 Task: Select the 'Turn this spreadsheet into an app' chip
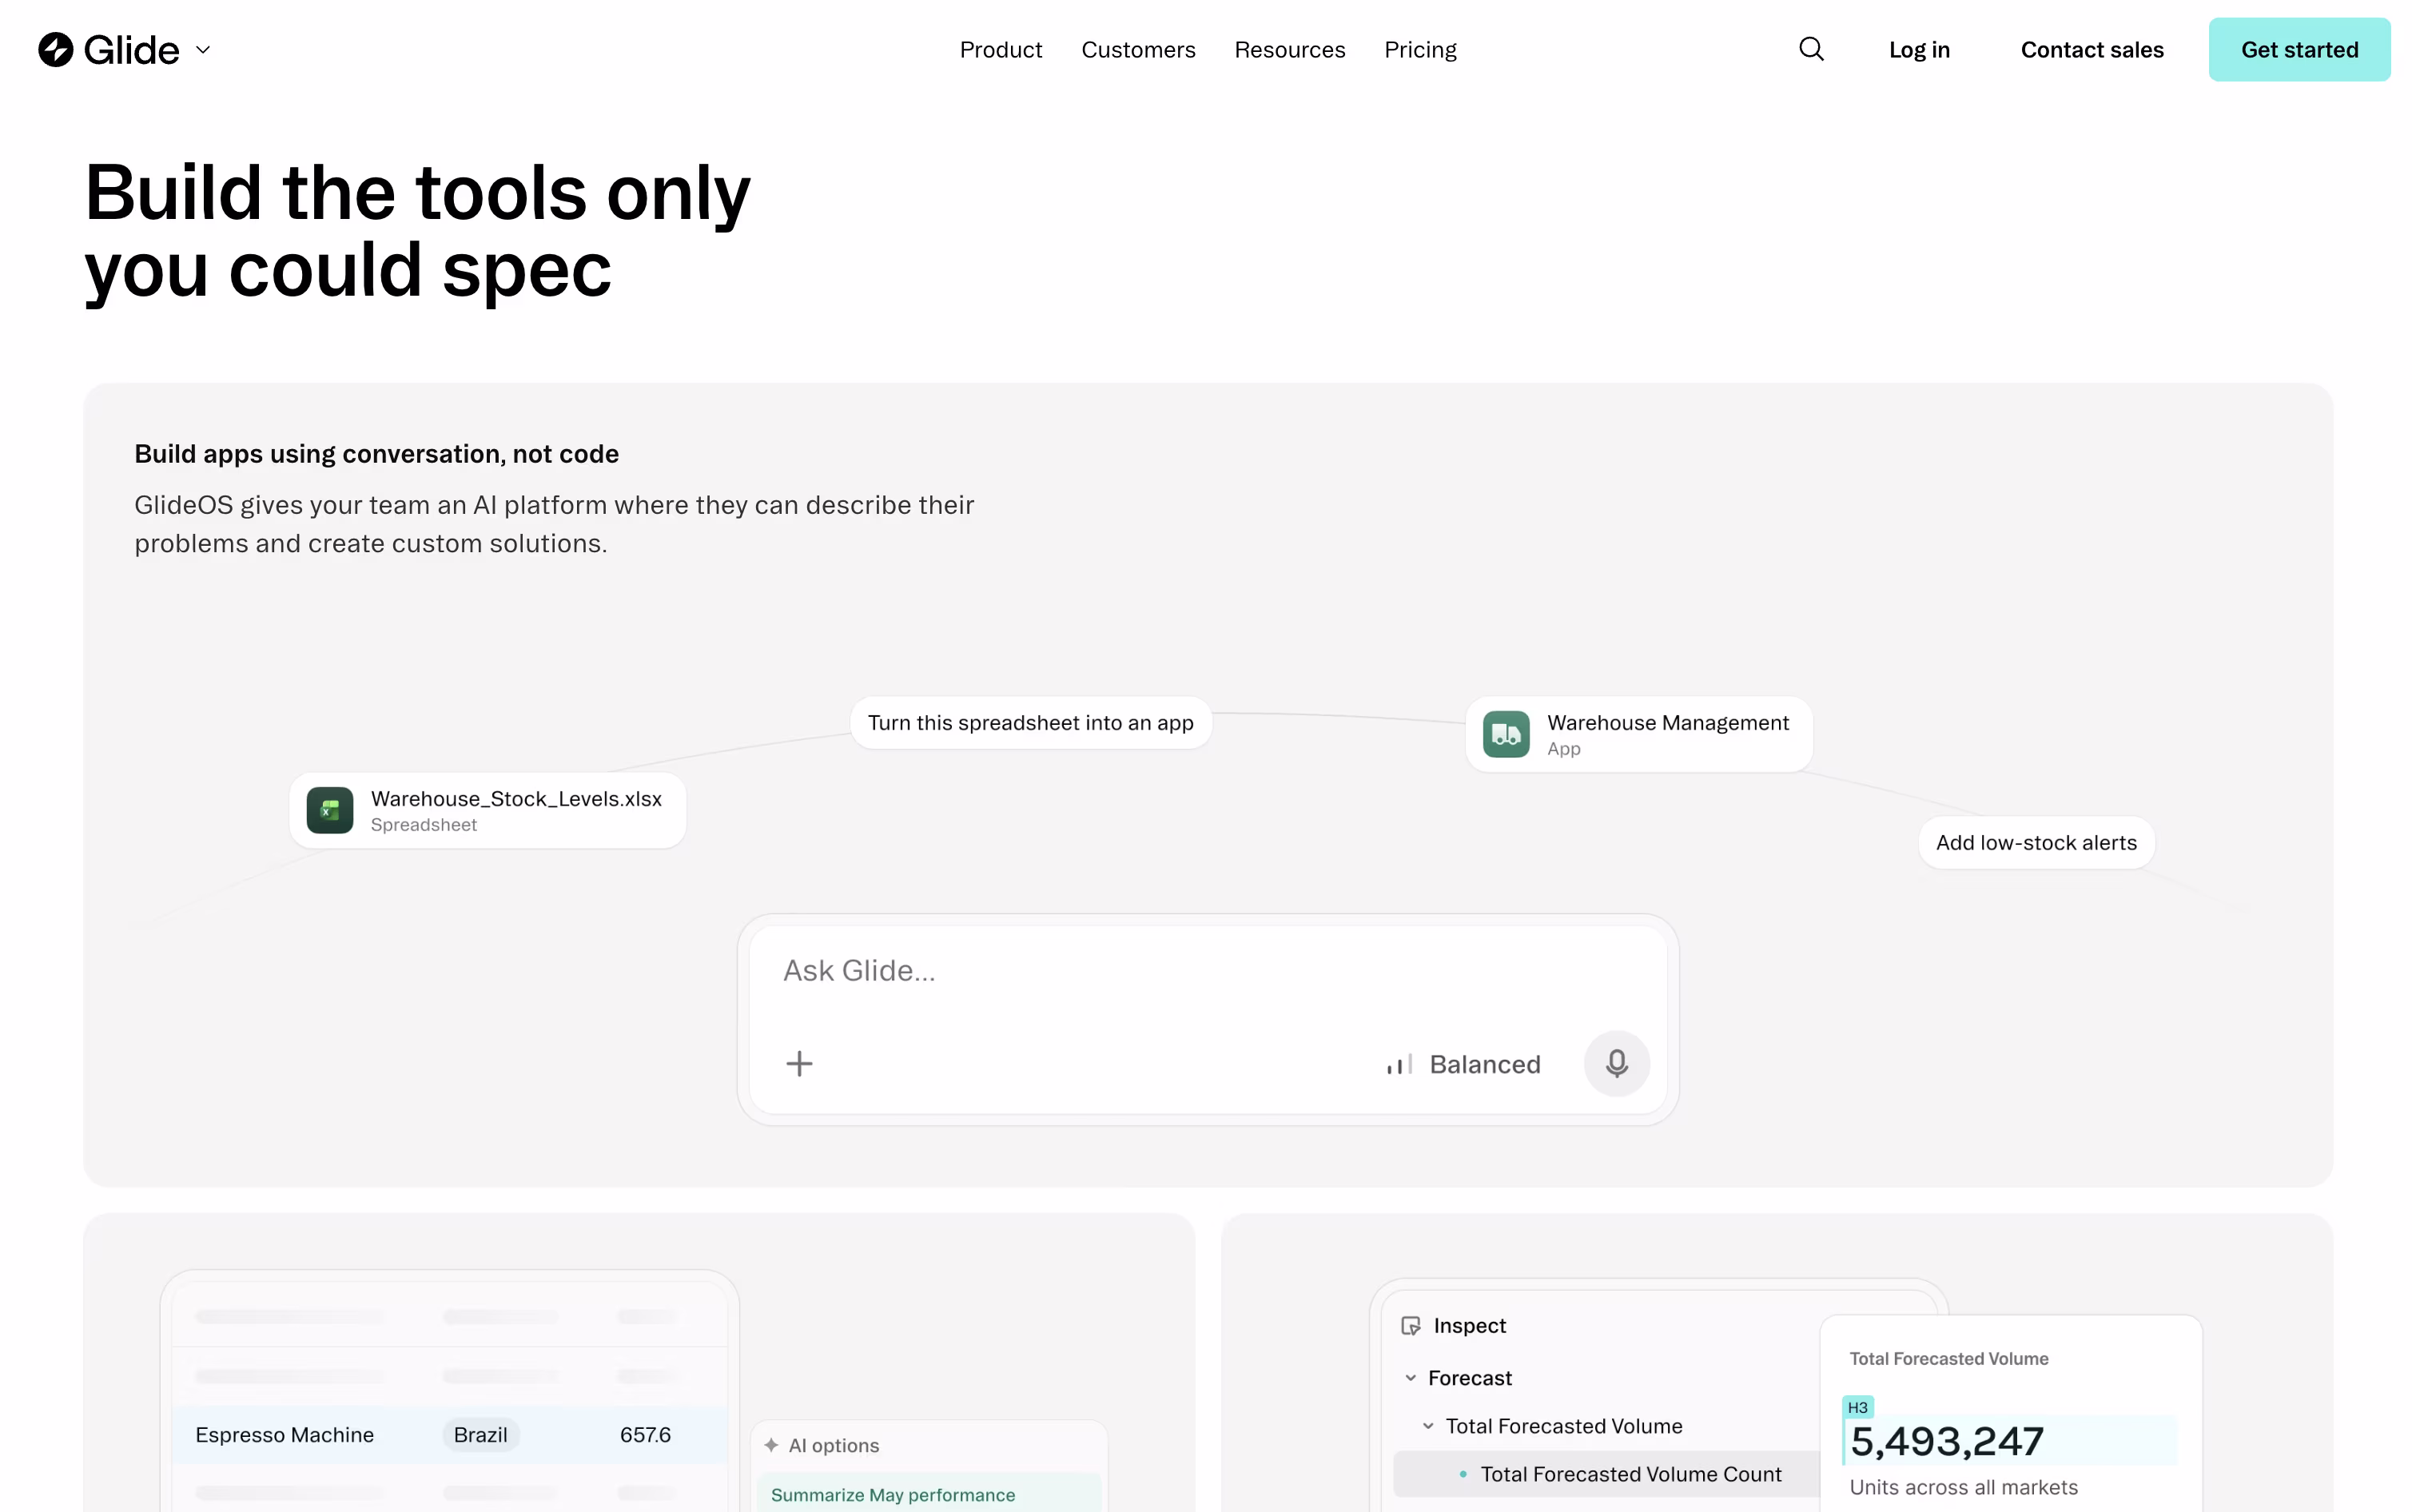tap(1030, 723)
